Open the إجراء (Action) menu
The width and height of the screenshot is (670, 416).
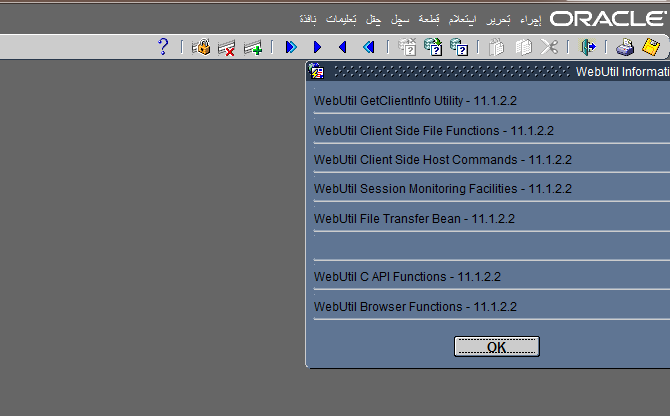[x=531, y=19]
